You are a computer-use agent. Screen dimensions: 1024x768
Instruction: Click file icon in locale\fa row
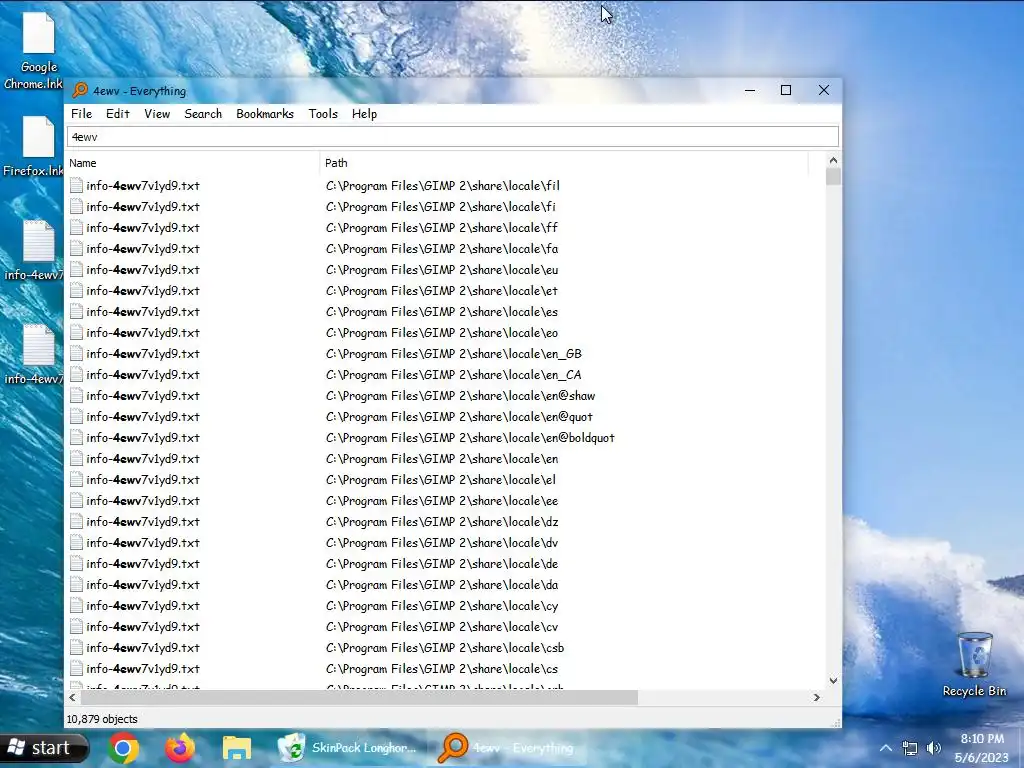click(76, 248)
